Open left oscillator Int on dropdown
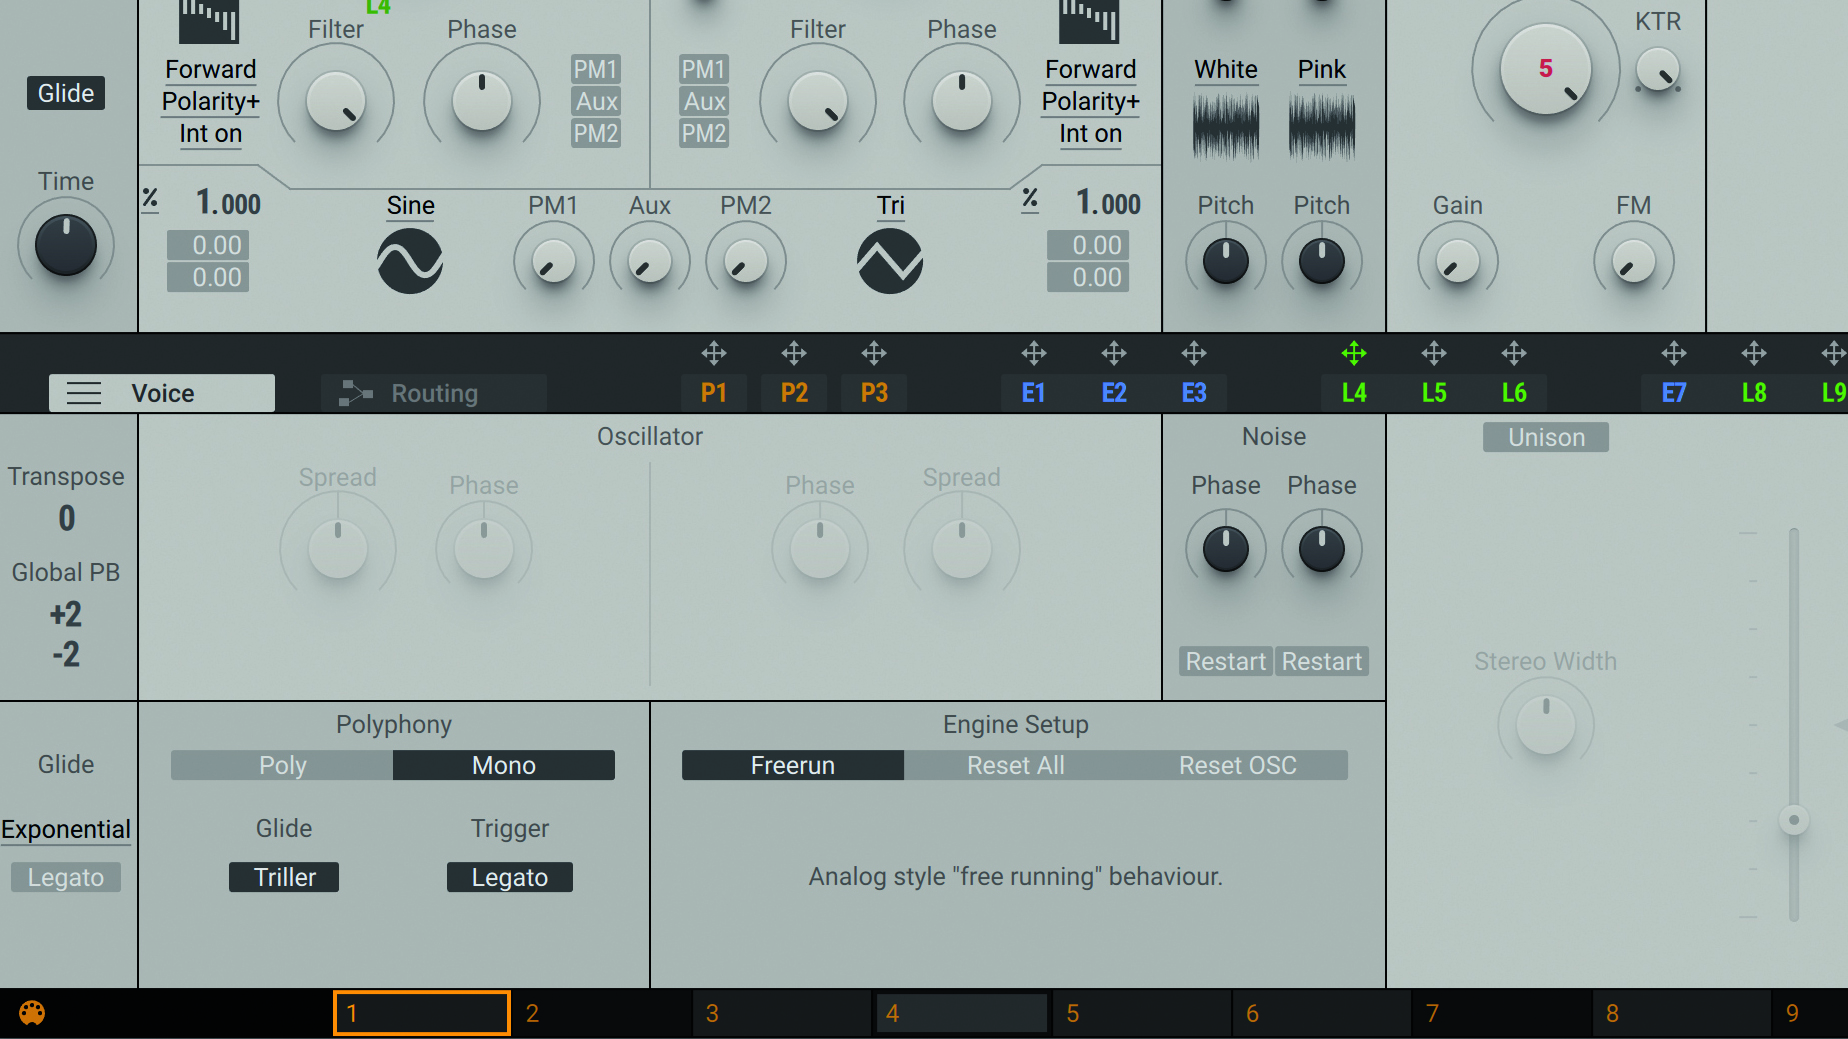 pos(210,133)
